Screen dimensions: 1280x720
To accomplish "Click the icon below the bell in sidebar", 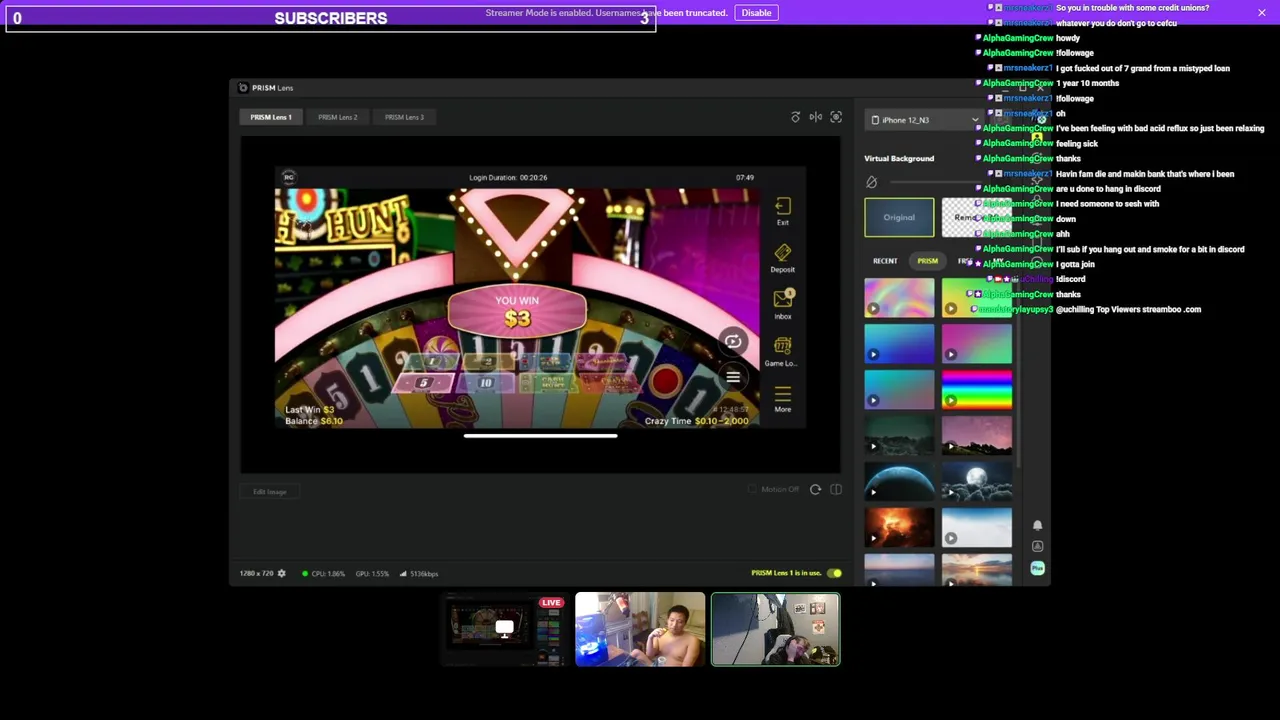I will coord(1037,547).
